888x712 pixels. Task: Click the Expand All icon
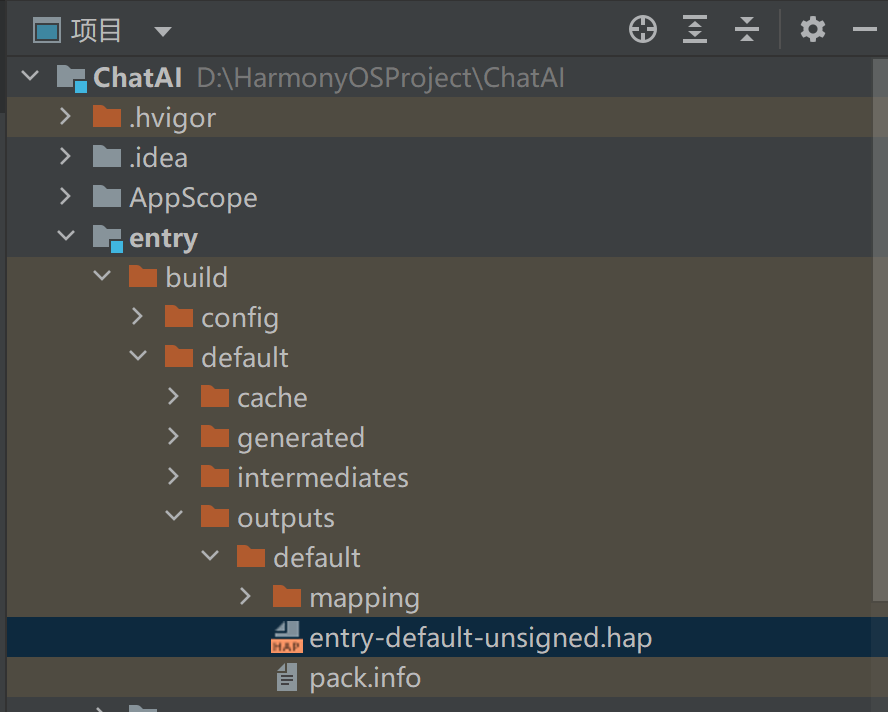click(x=695, y=29)
